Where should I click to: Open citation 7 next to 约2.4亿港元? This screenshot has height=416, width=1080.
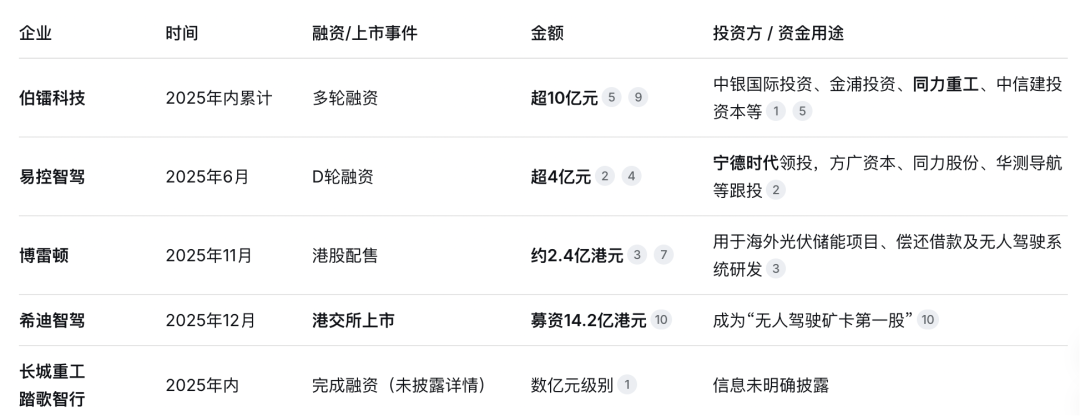pyautogui.click(x=663, y=256)
